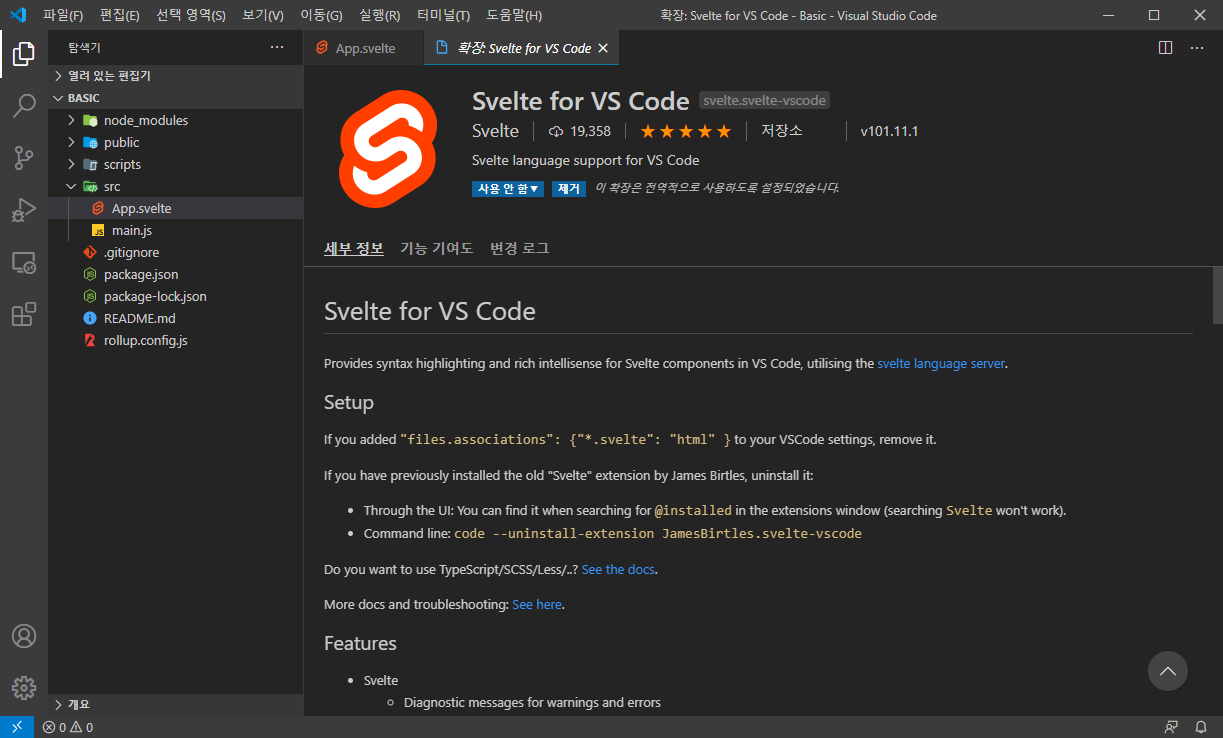Select .gitignore in the file tree
Image resolution: width=1223 pixels, height=738 pixels.
coord(176,252)
